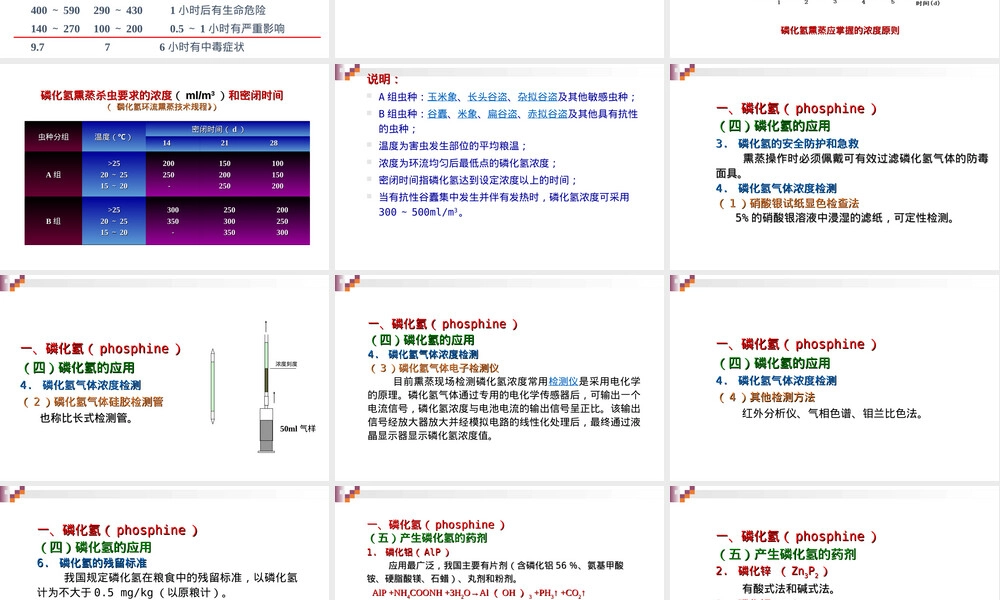Click the text 0.5 ~ 1 小时有严重影响
The image size is (1000, 600).
pos(227,29)
